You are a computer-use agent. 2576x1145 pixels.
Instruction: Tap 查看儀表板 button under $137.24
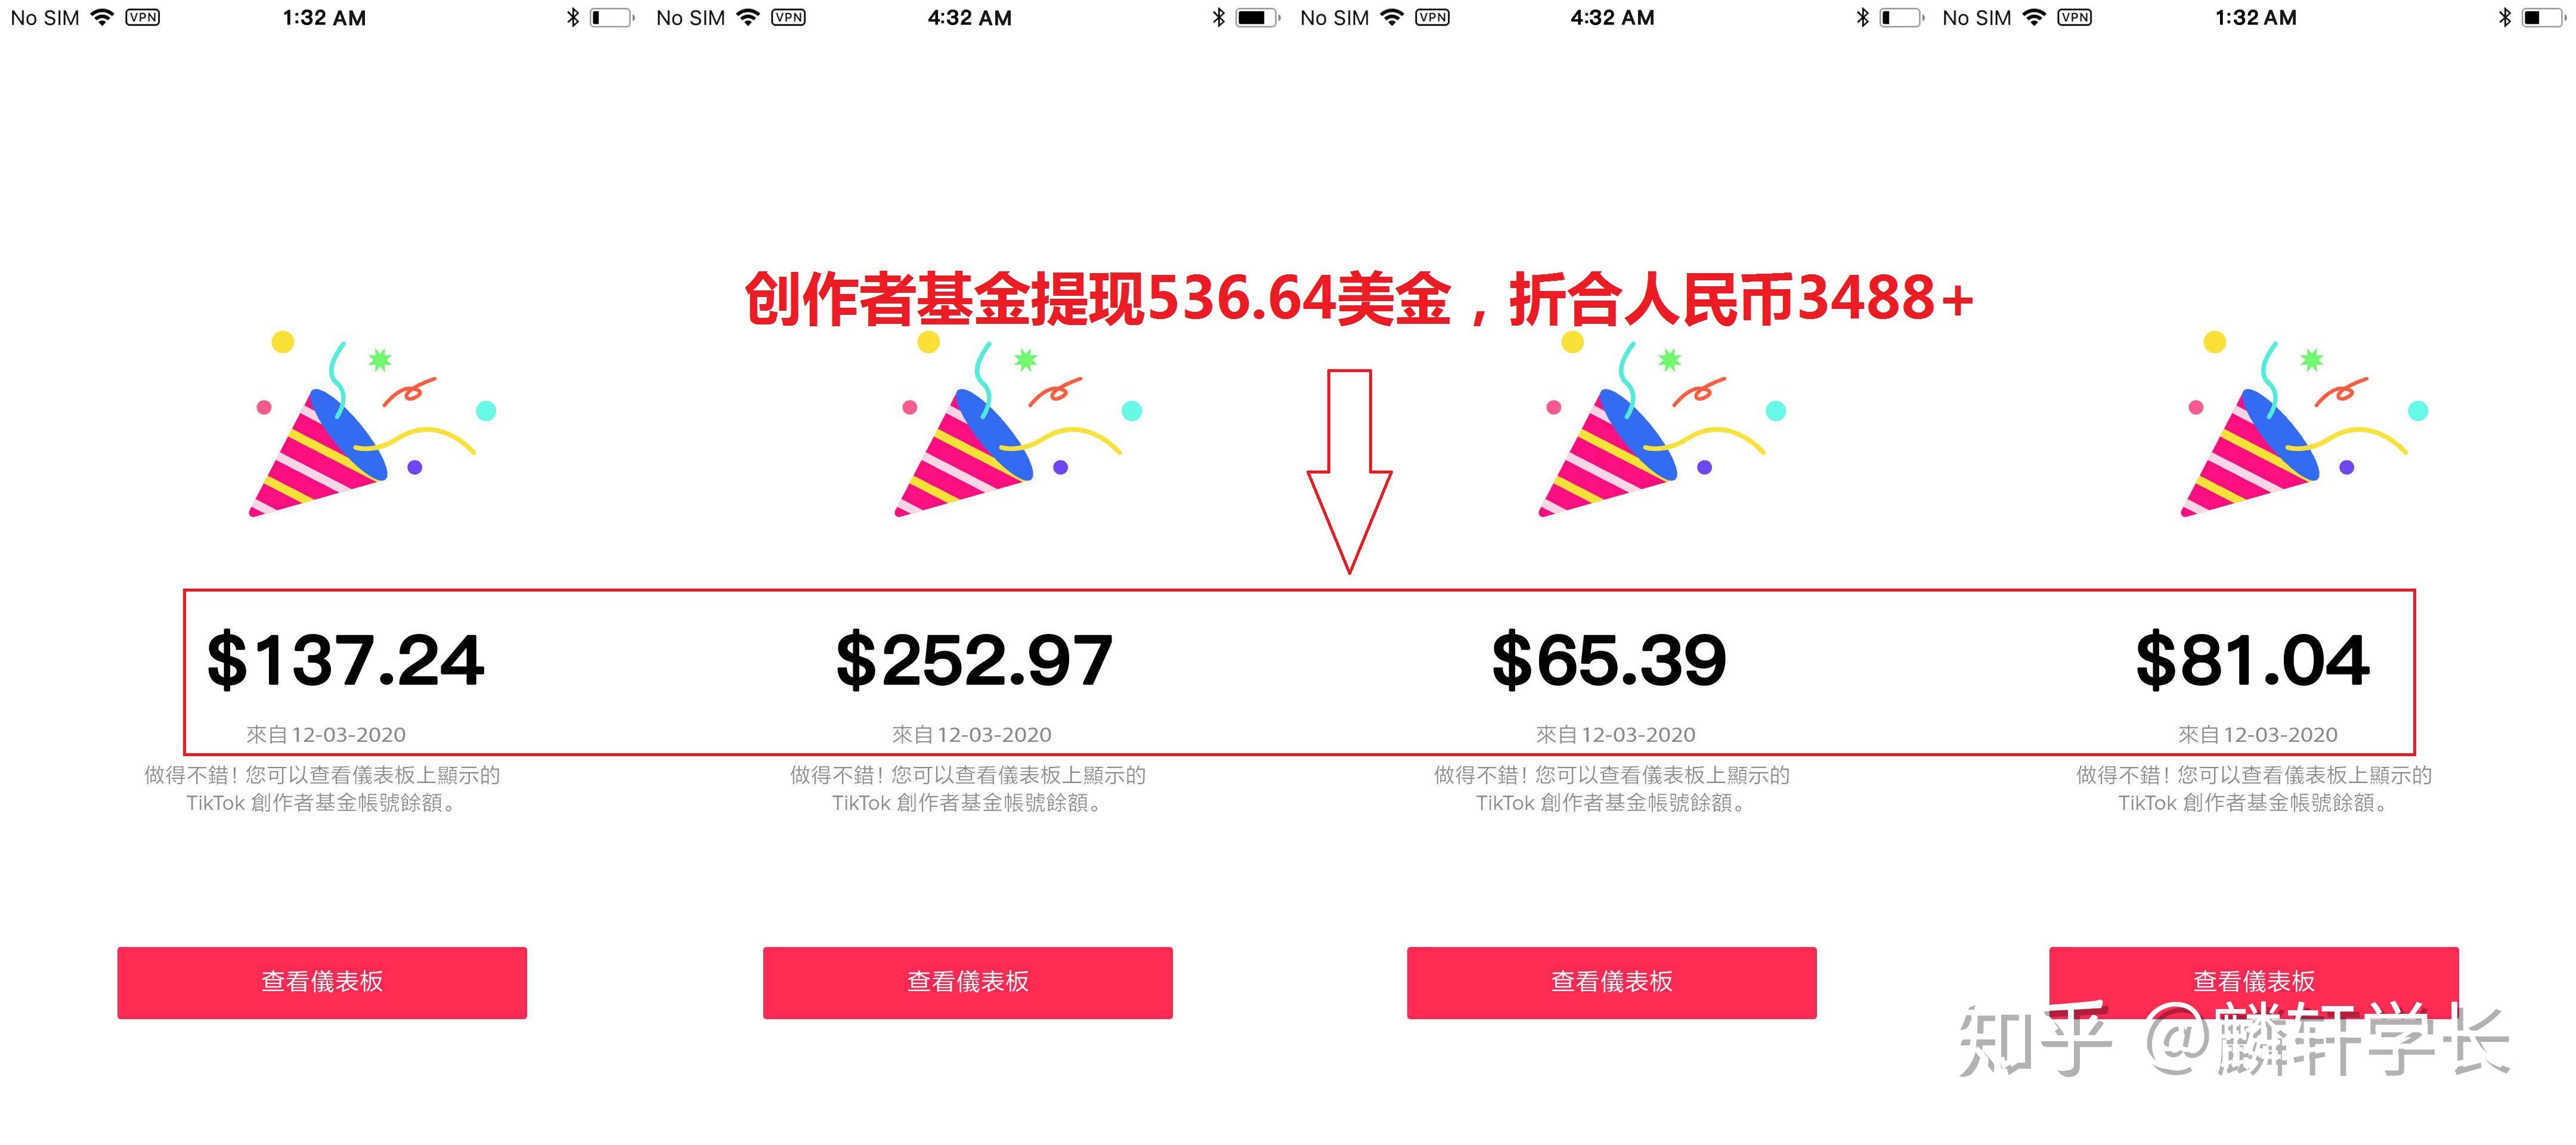click(322, 982)
